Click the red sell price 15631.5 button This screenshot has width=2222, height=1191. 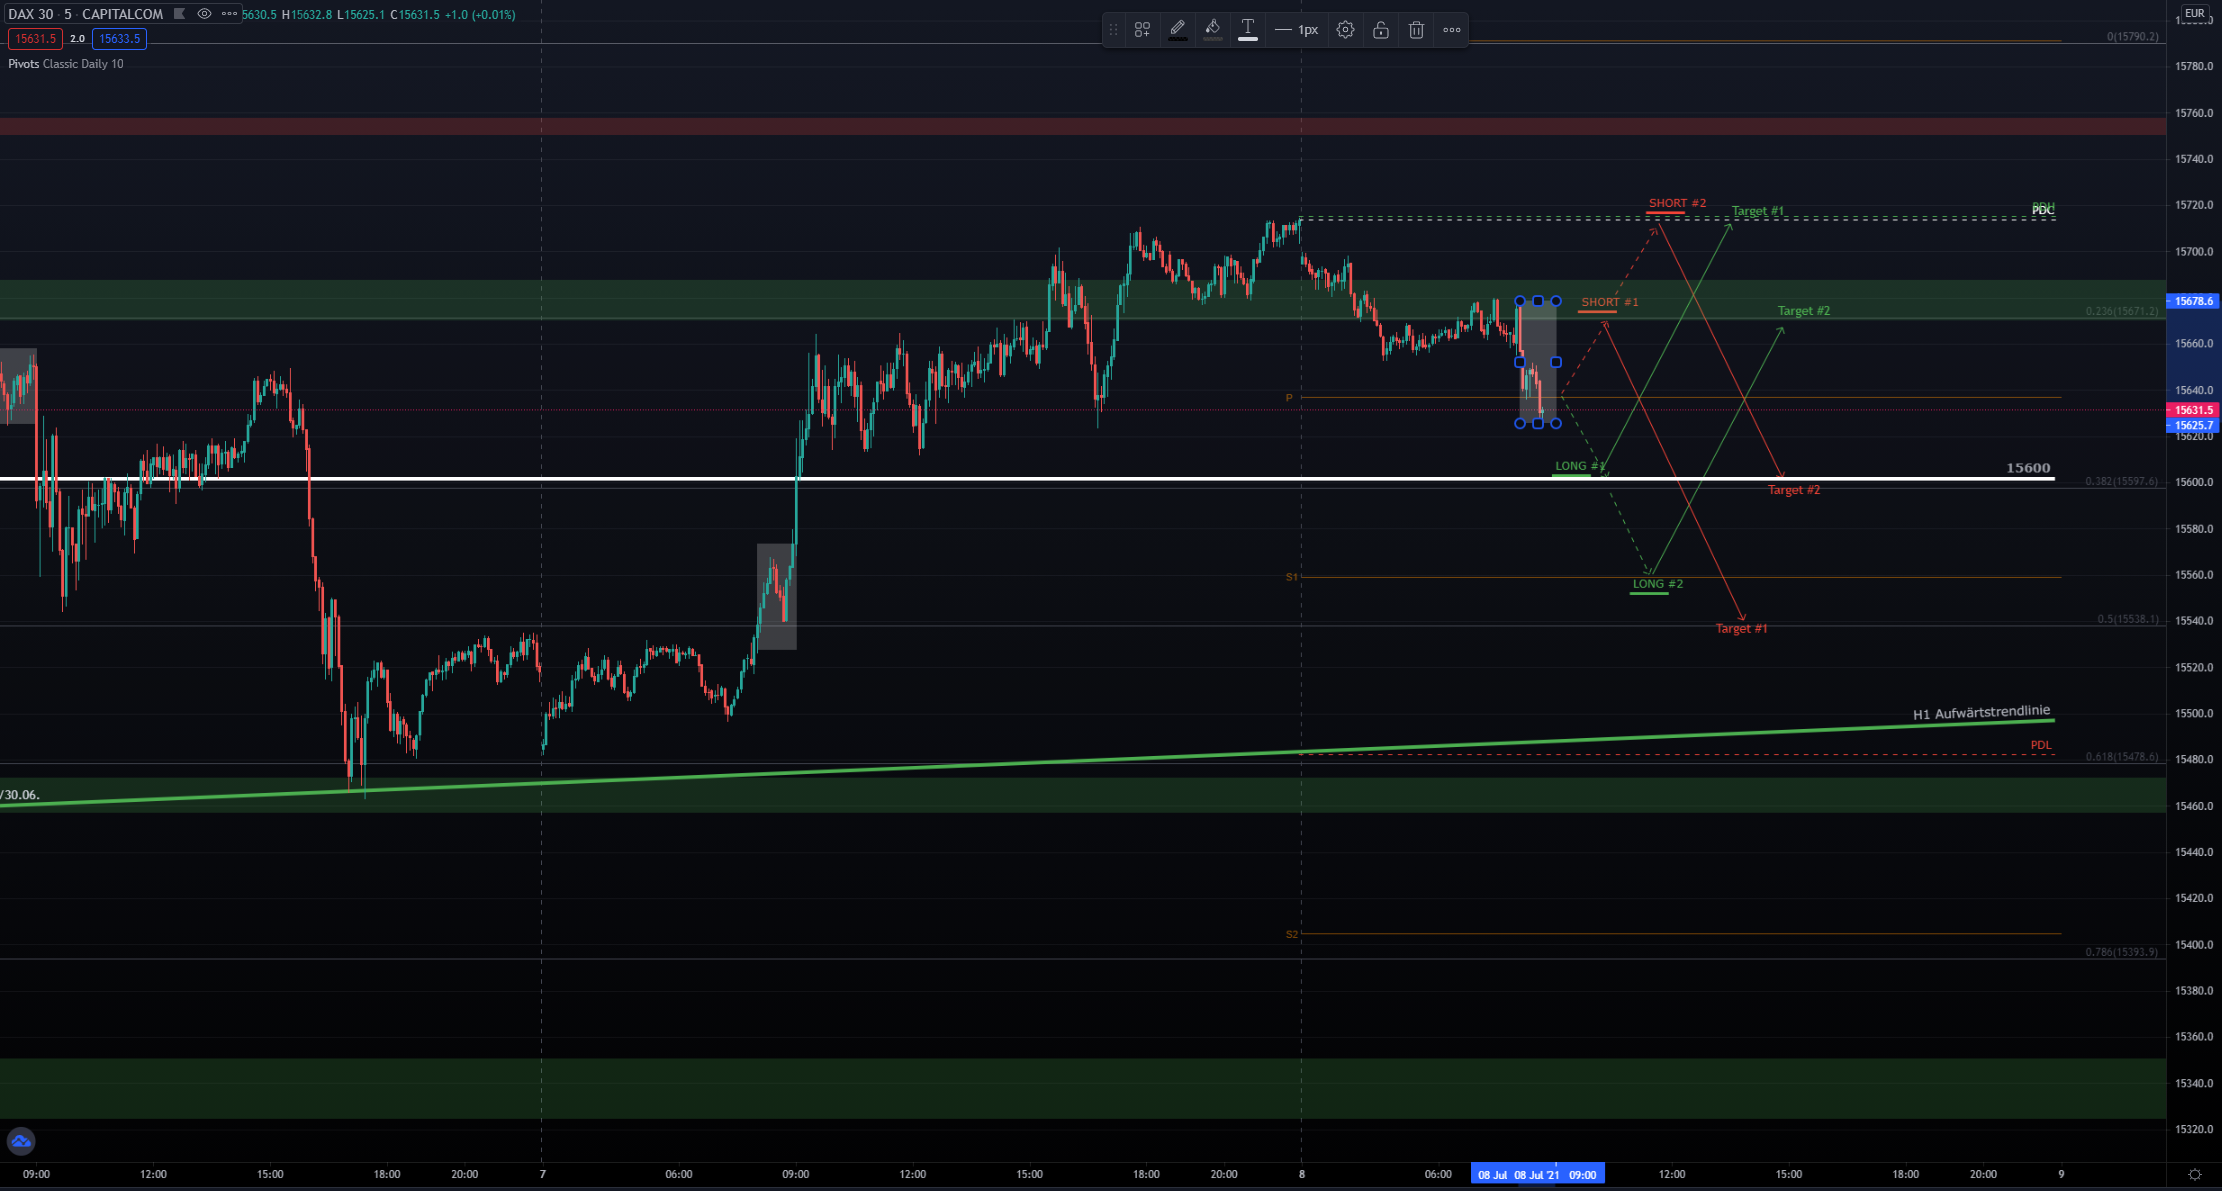[x=35, y=39]
